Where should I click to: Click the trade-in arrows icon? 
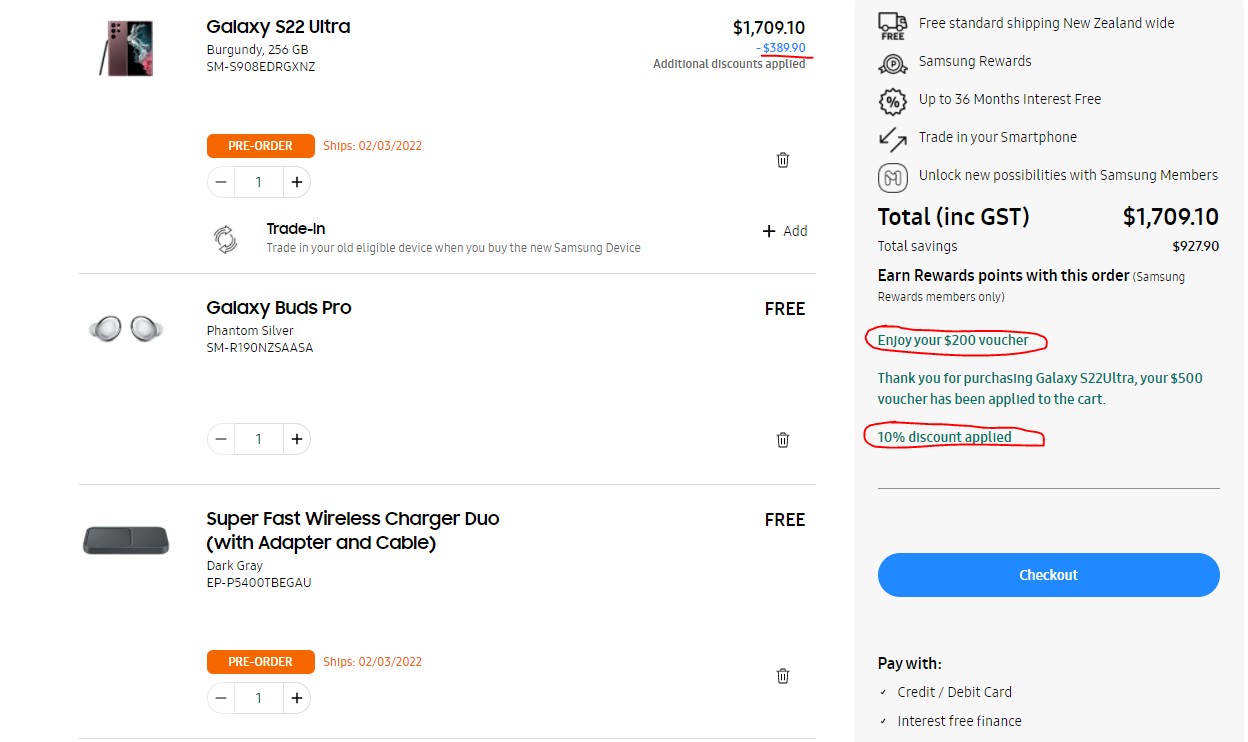893,139
